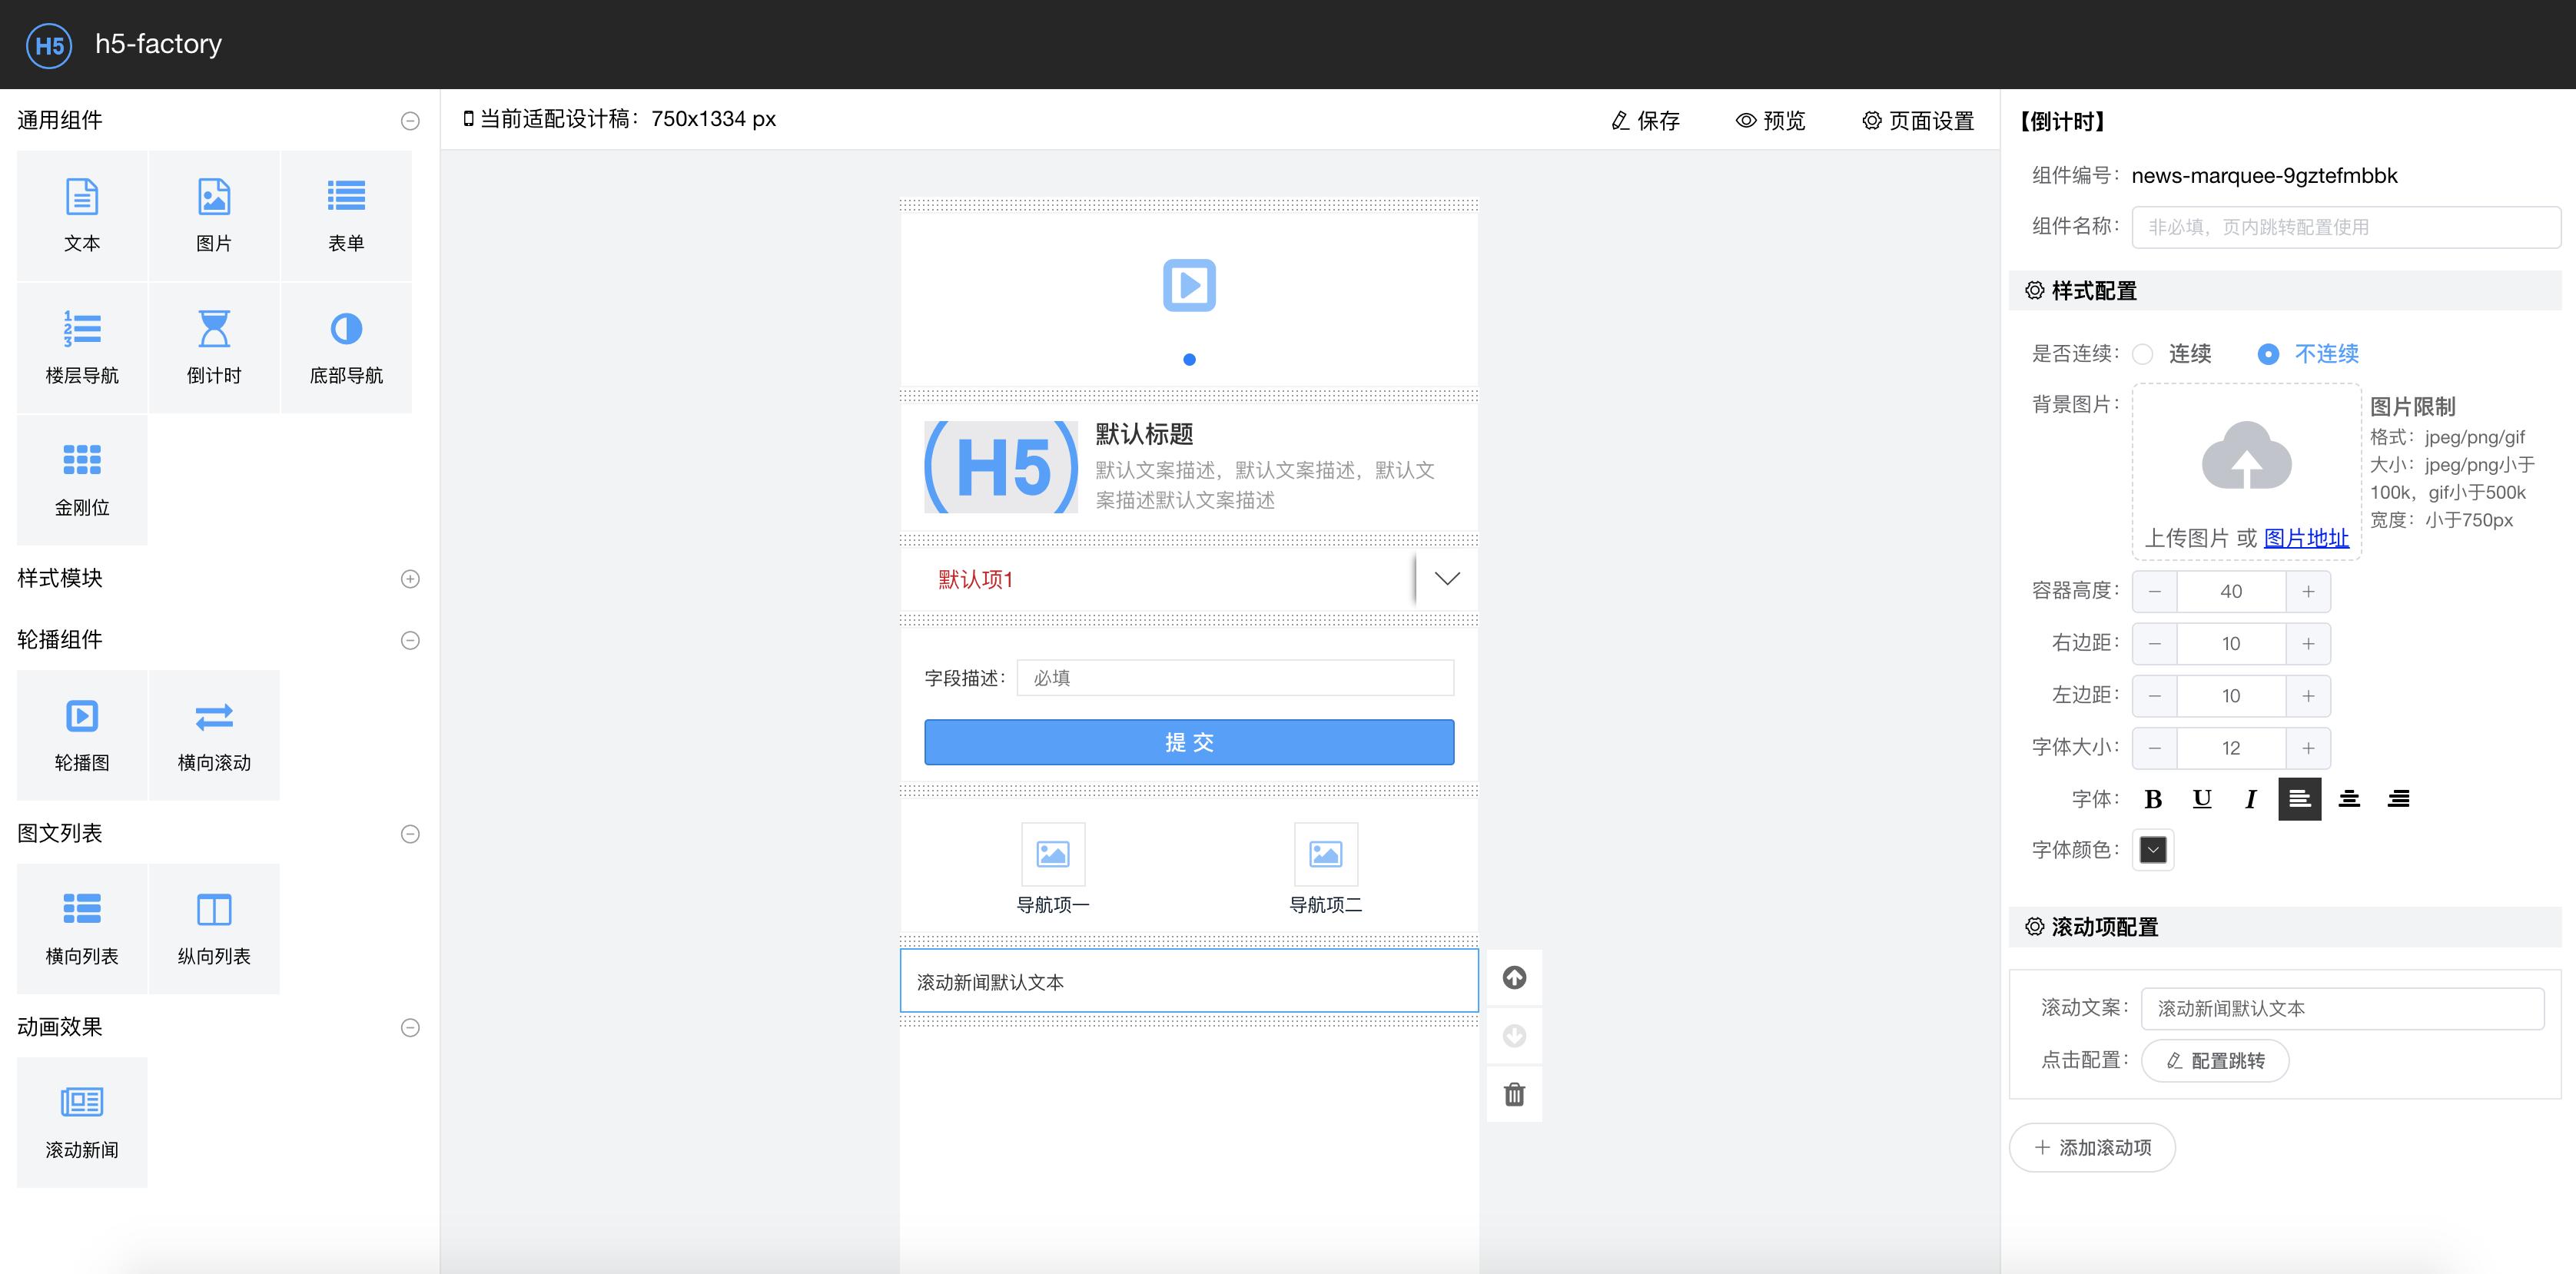
Task: Select the 滚动新闻 component icon
Action: click(x=82, y=1102)
